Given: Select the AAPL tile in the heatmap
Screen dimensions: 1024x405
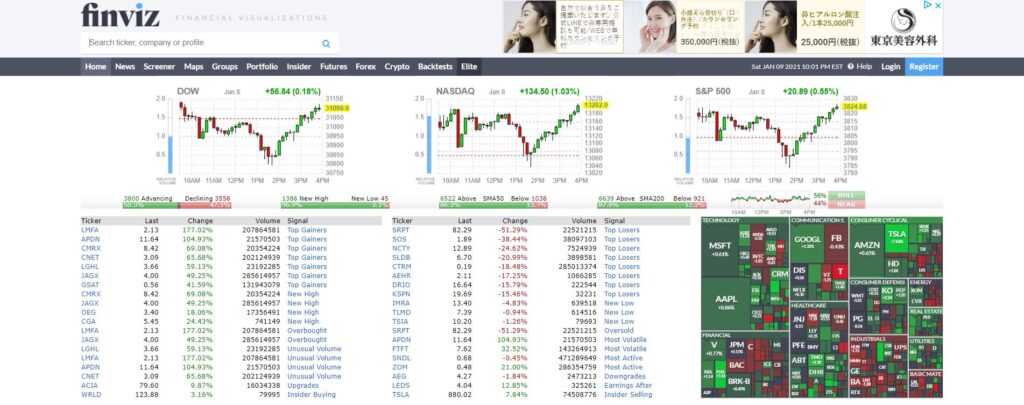Looking at the screenshot, I should (727, 301).
